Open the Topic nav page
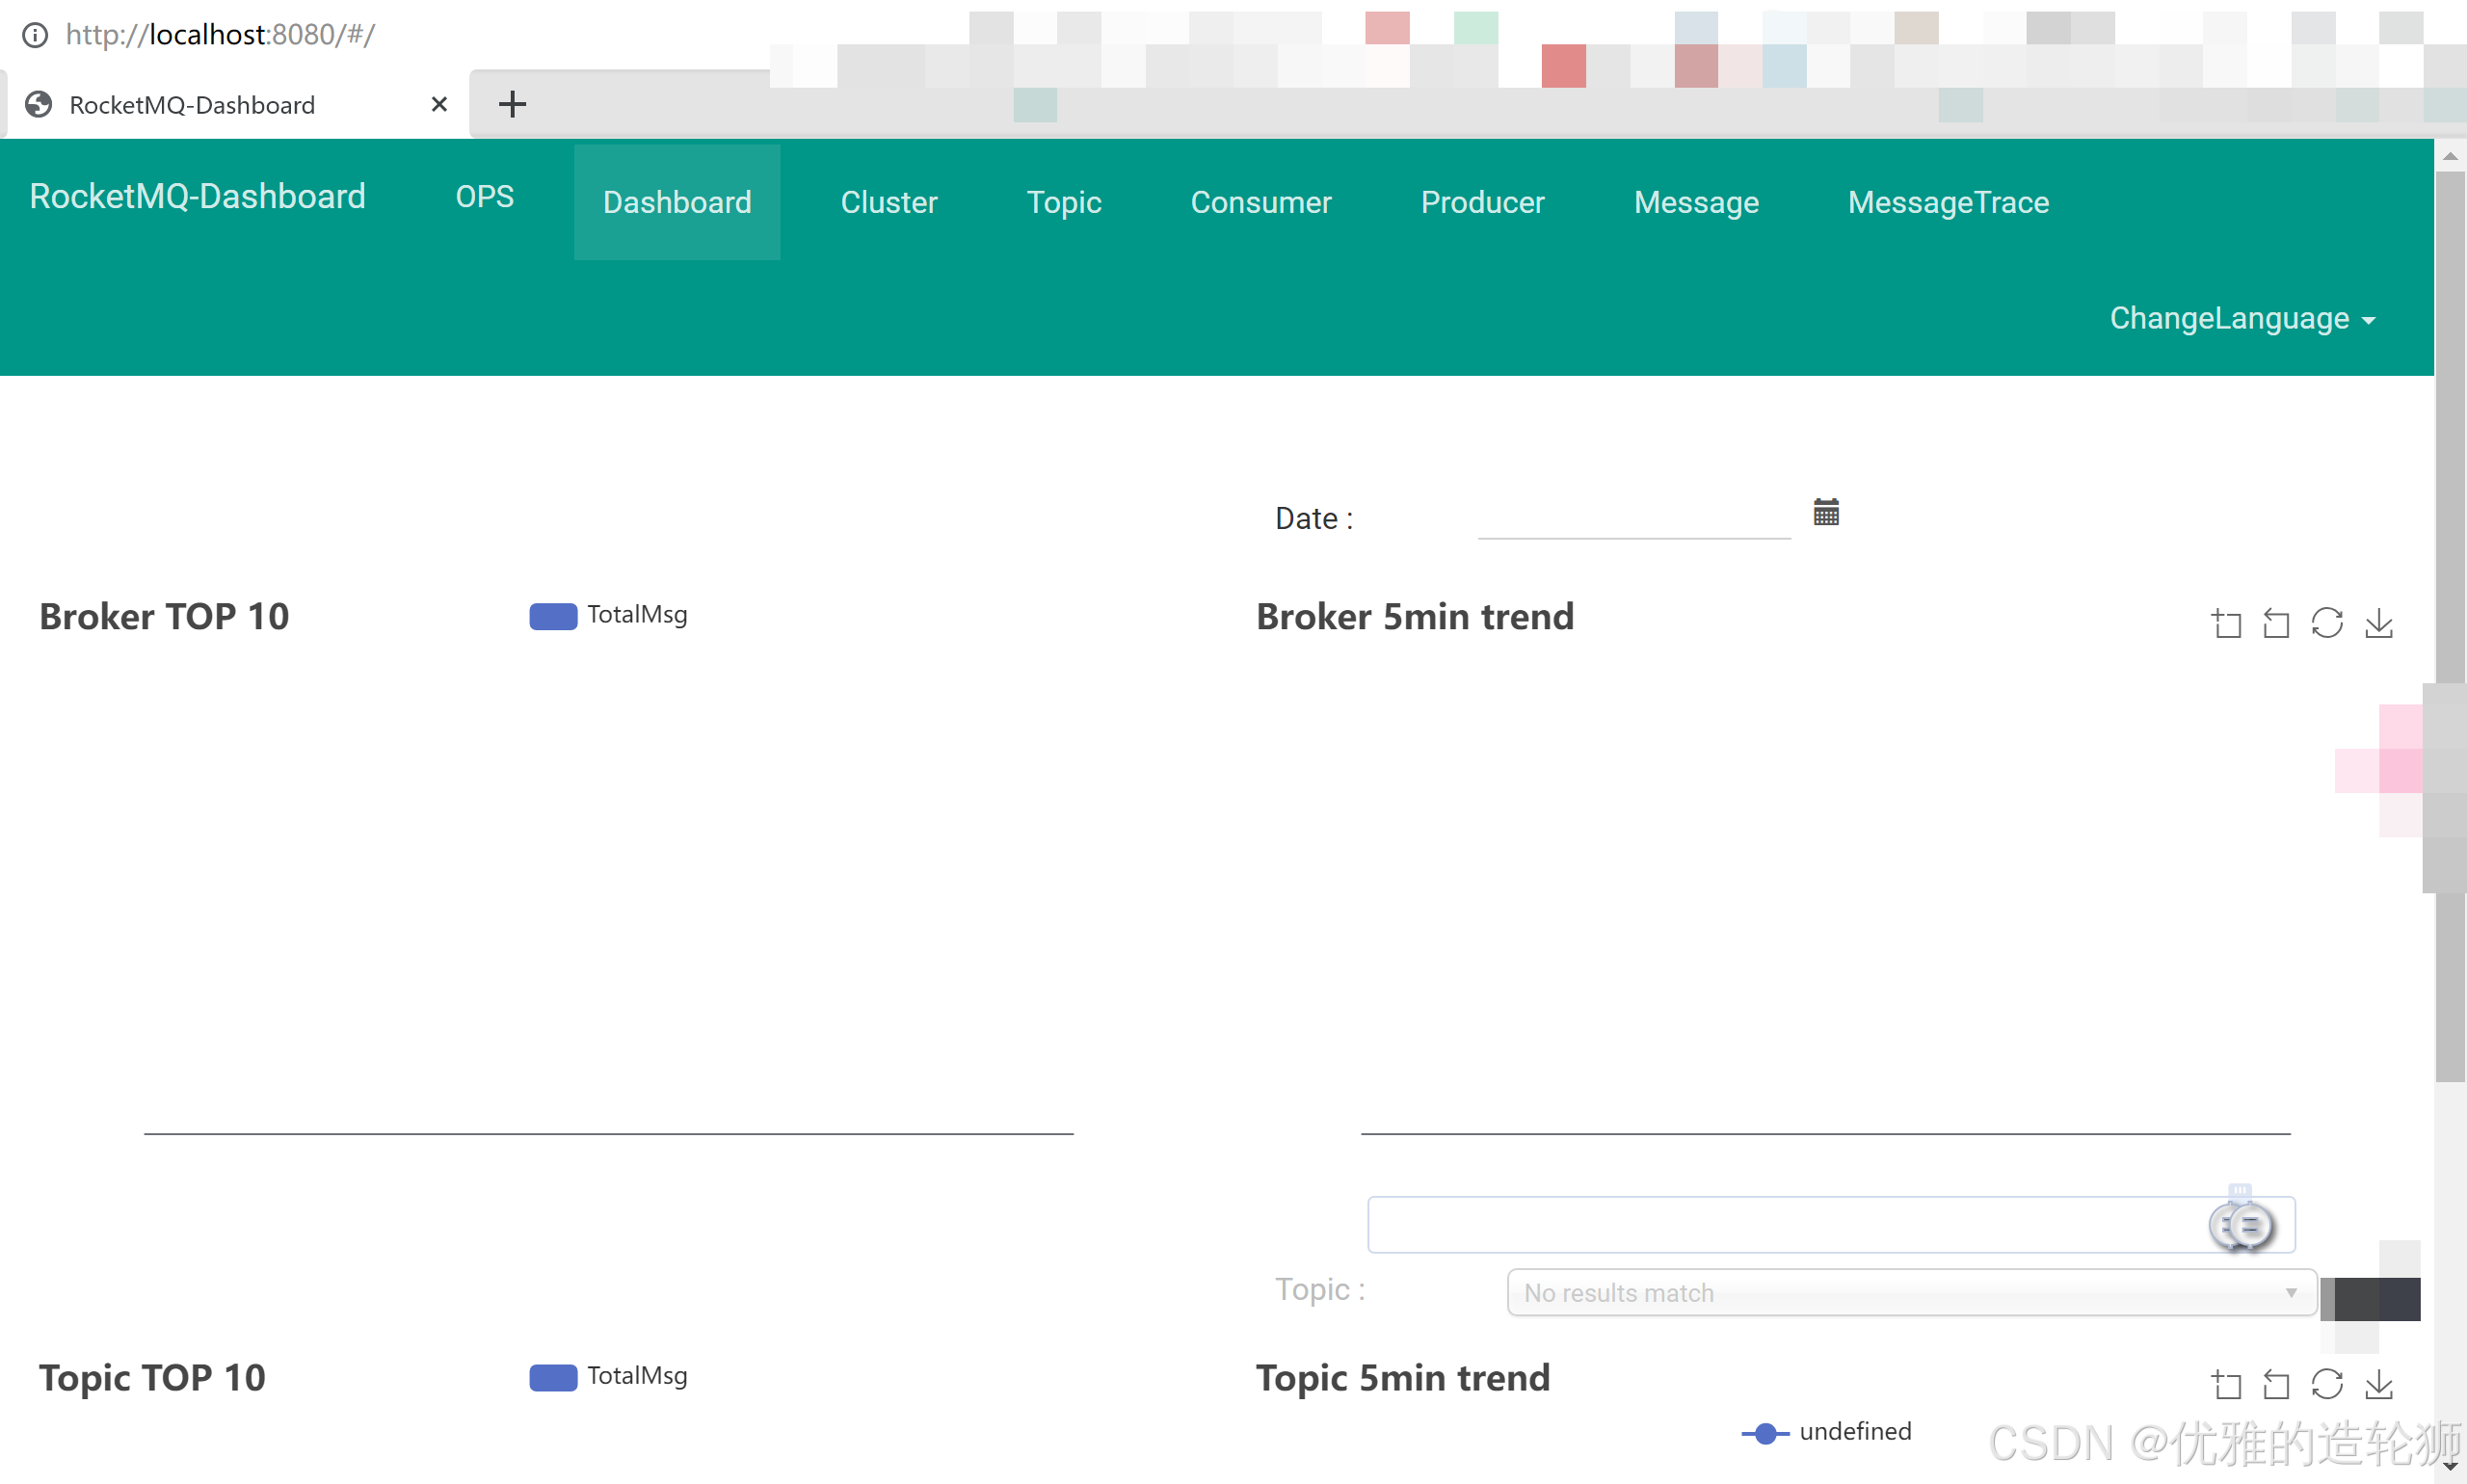This screenshot has width=2467, height=1484. coord(1064,202)
